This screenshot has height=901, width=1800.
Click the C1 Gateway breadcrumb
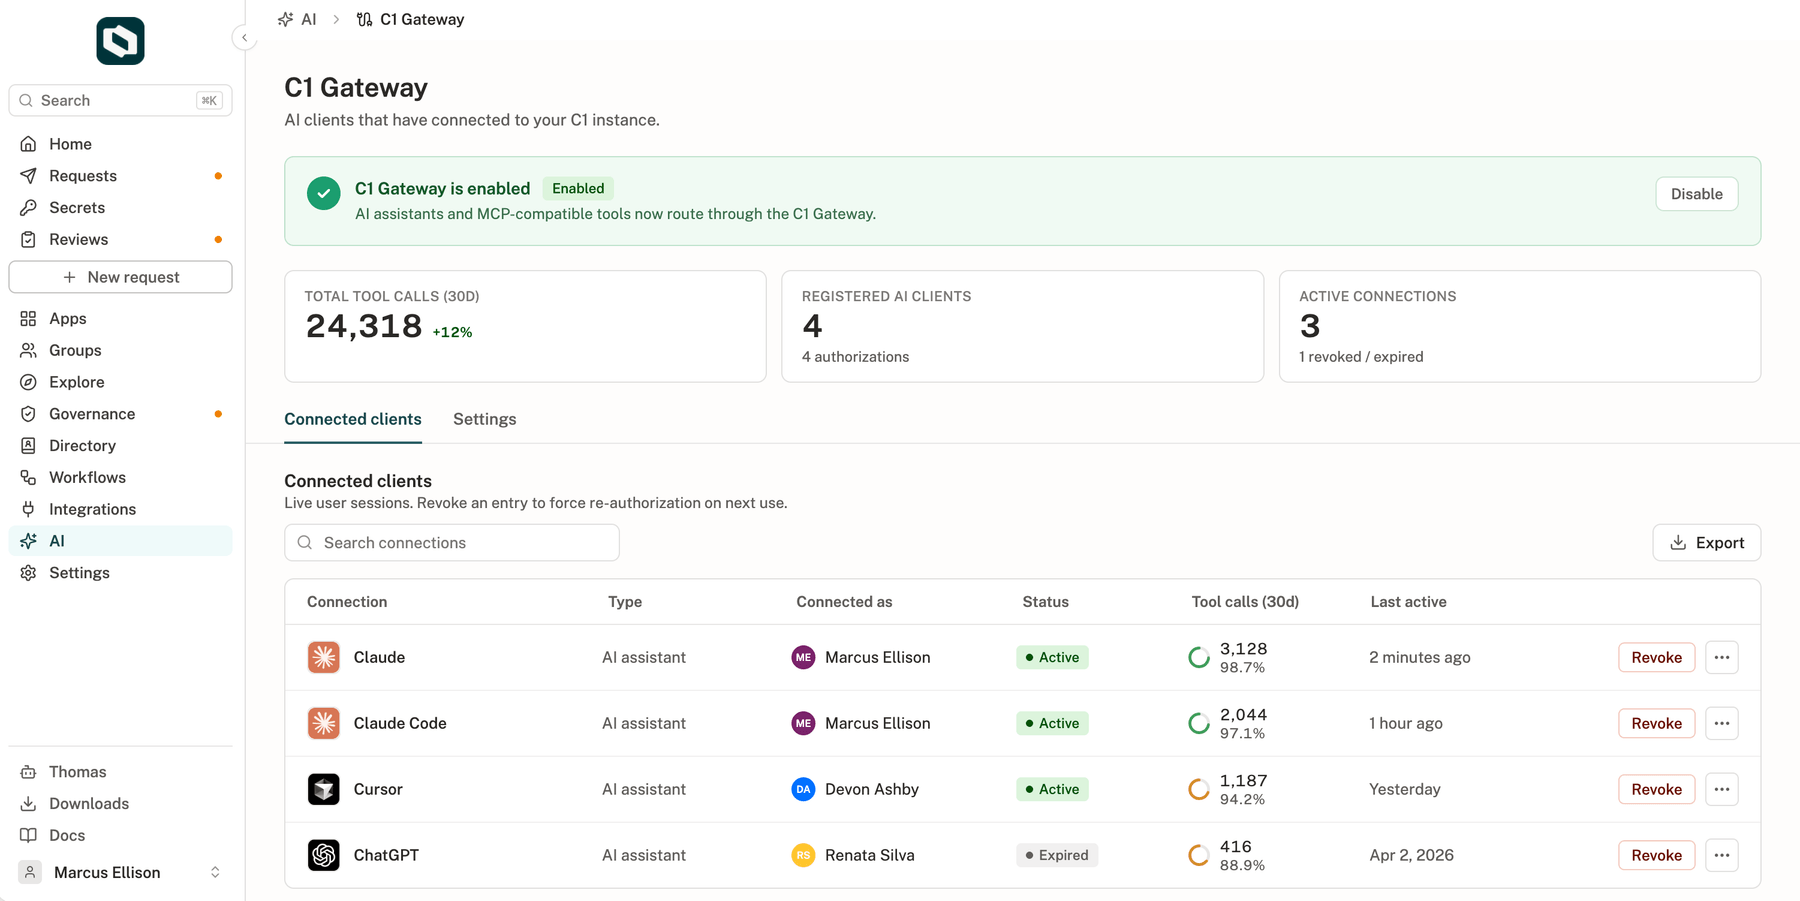click(x=410, y=19)
